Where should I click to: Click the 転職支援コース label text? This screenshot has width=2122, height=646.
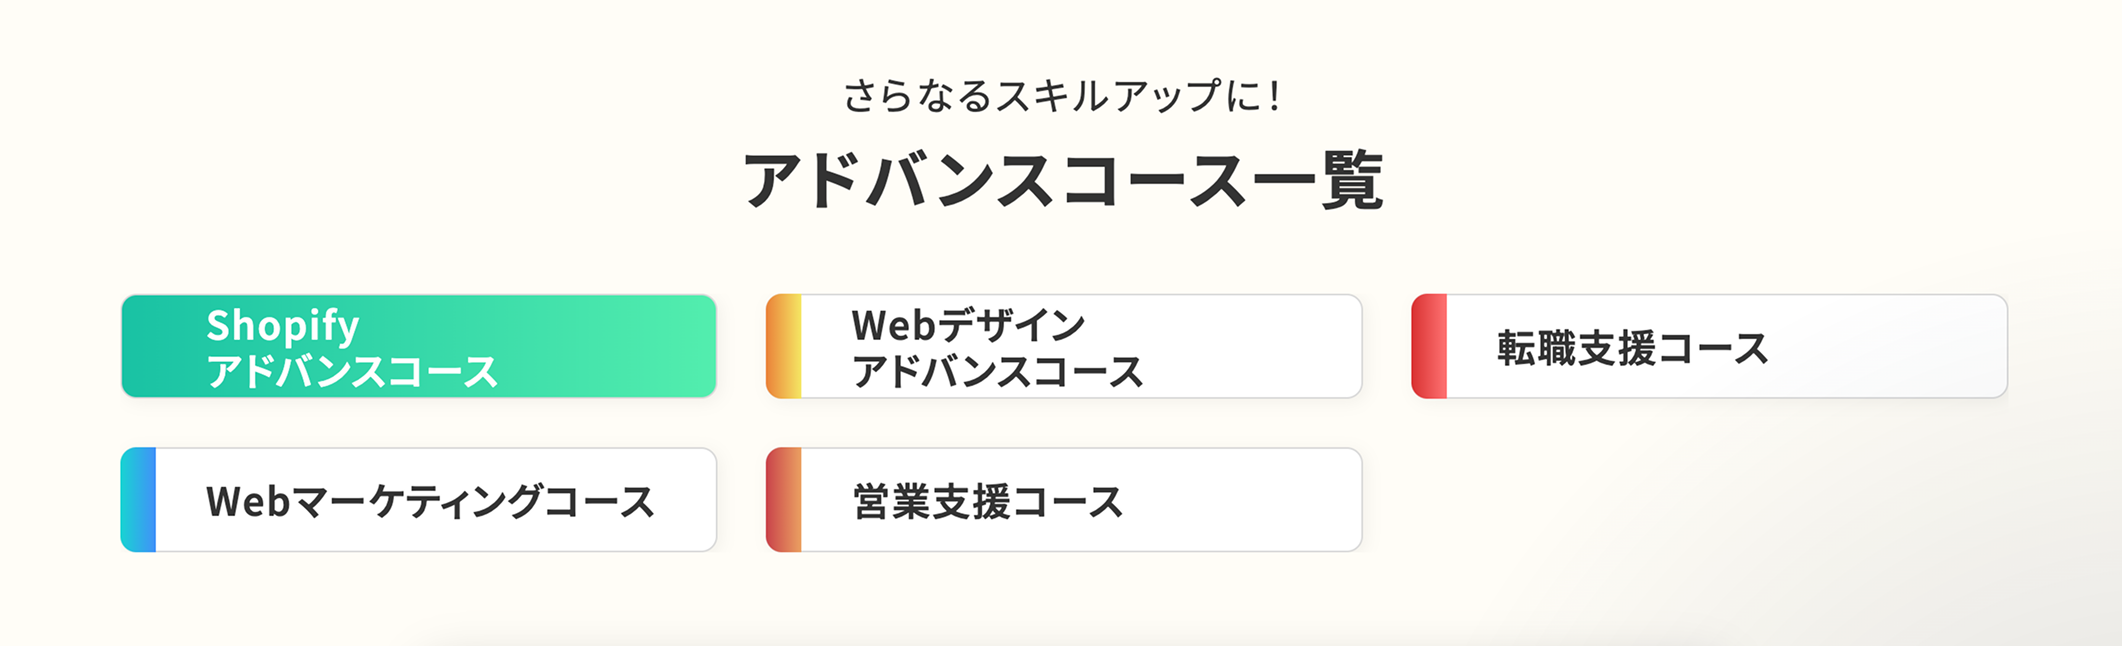[x=1633, y=348]
